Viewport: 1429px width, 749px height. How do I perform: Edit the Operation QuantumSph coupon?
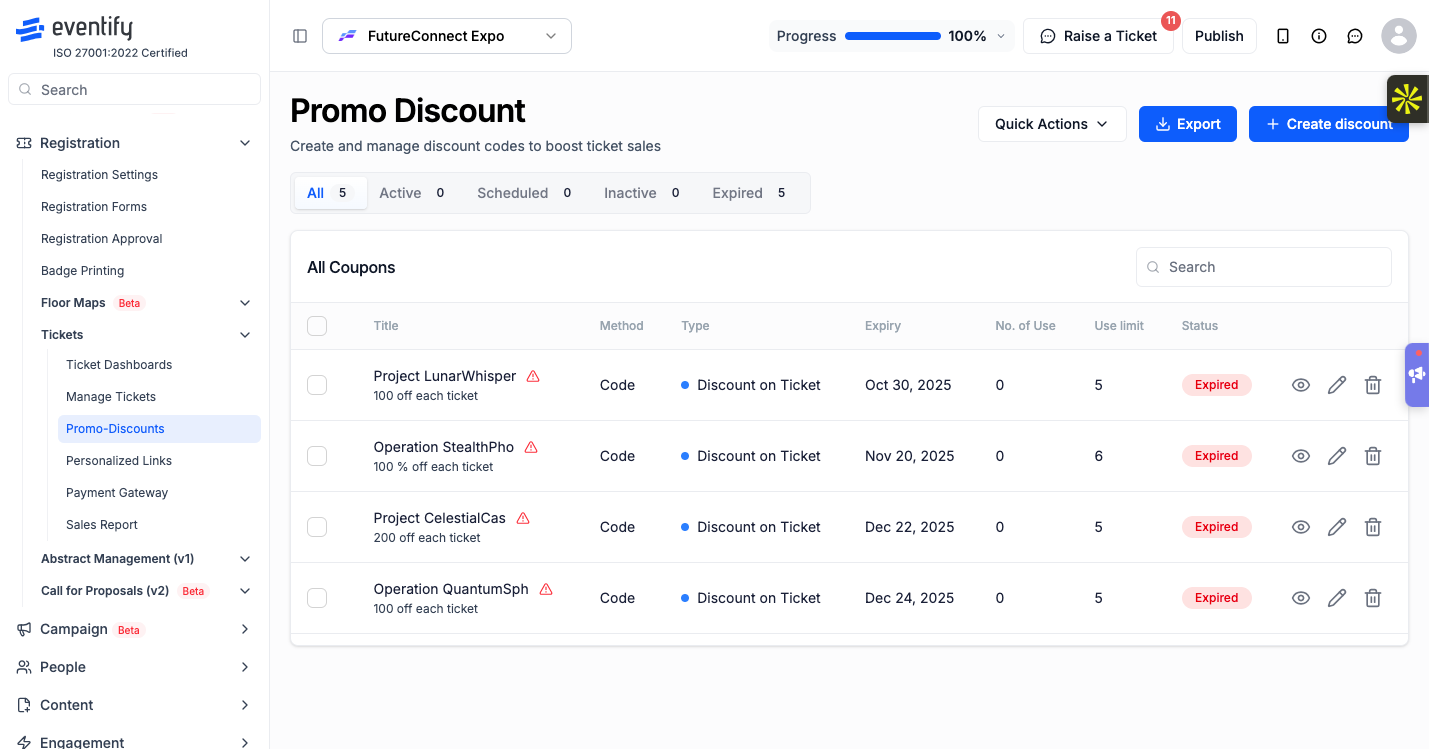click(x=1337, y=598)
